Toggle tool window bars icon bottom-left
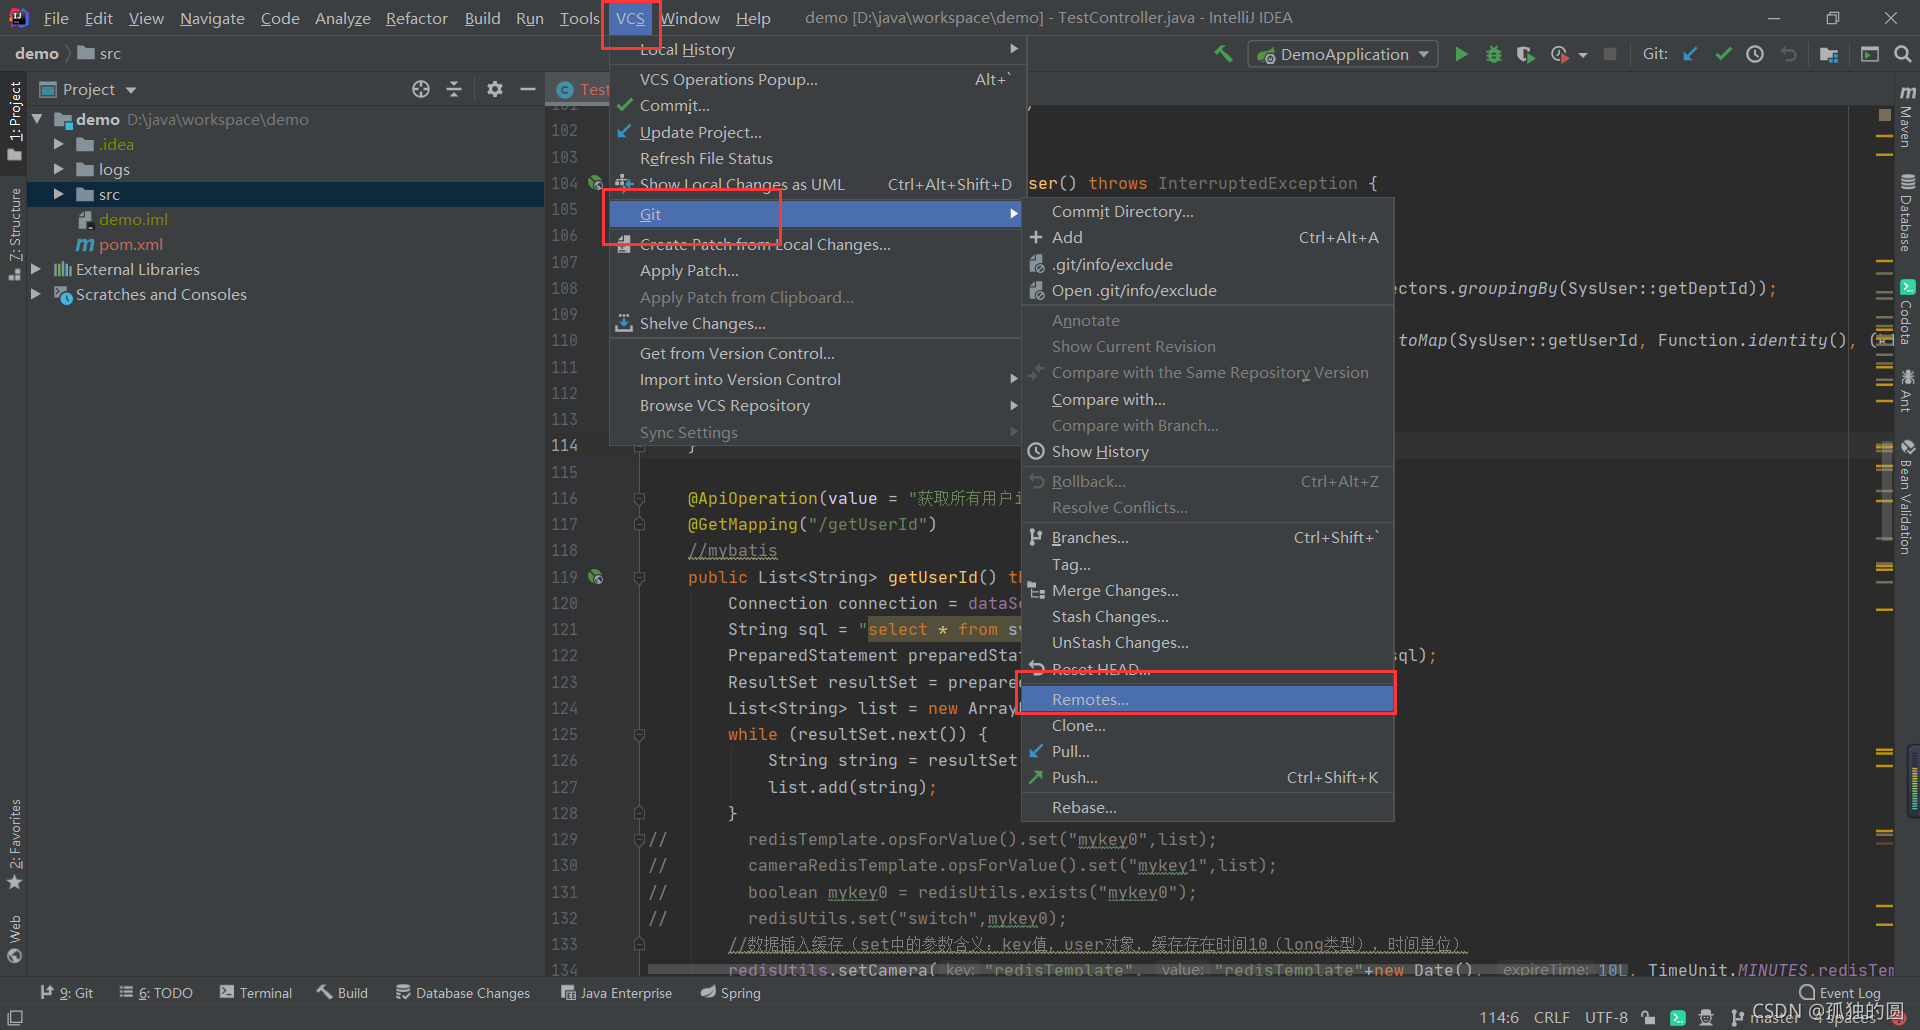The height and width of the screenshot is (1030, 1920). click(15, 1017)
